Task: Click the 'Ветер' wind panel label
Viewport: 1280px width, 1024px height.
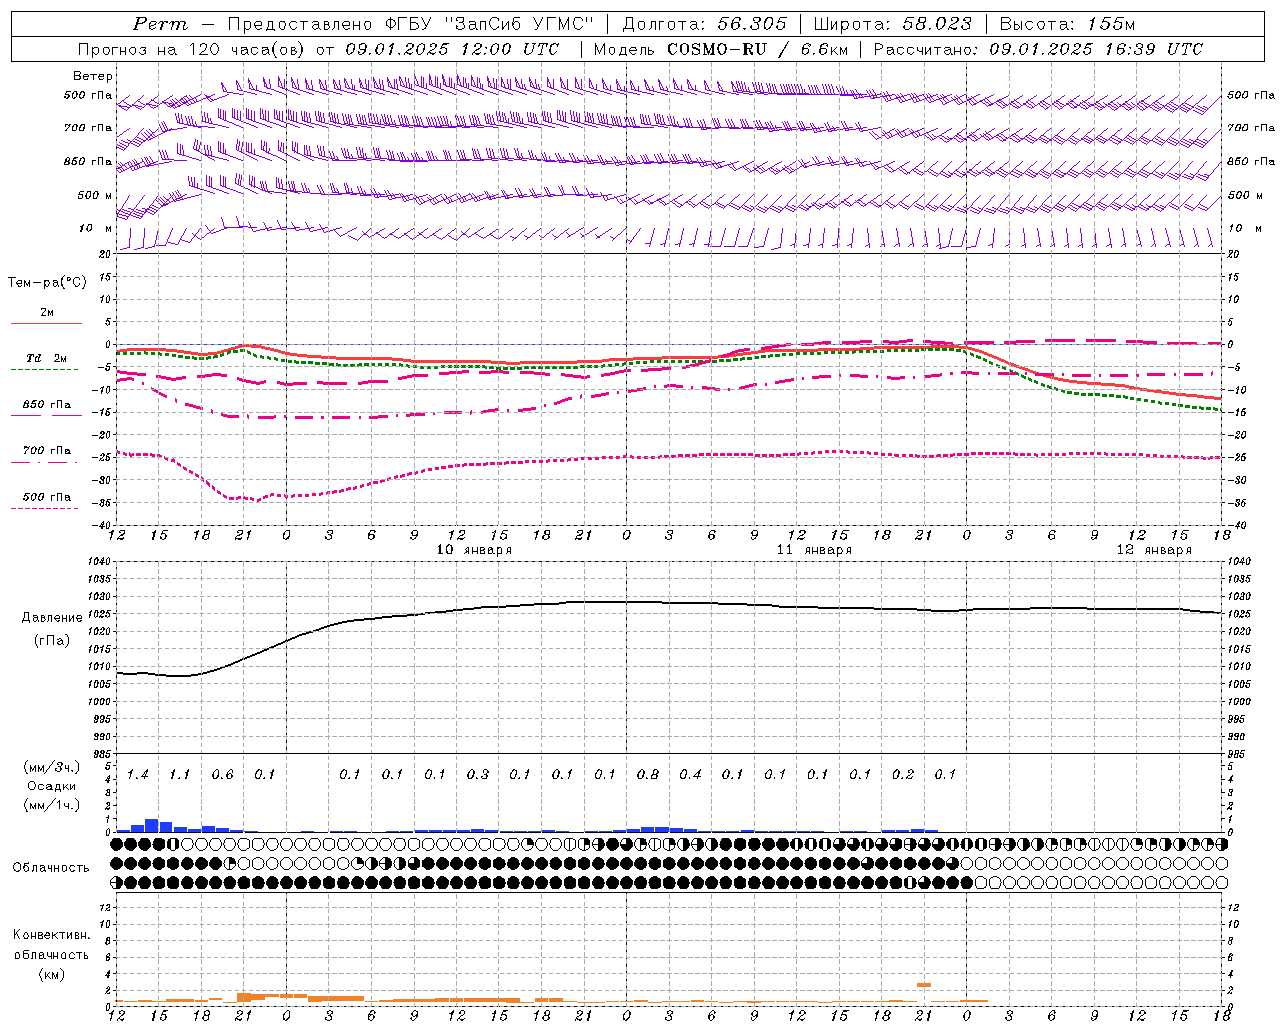Action: point(93,76)
